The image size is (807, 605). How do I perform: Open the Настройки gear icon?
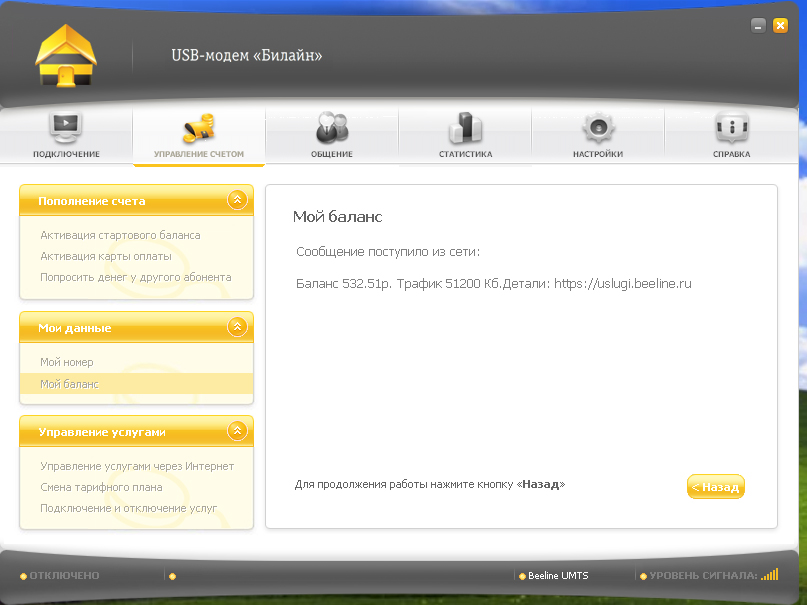tap(598, 128)
